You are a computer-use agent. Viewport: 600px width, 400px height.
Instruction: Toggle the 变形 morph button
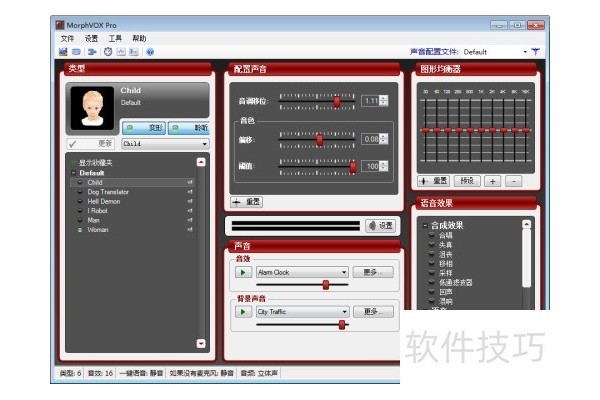[144, 127]
